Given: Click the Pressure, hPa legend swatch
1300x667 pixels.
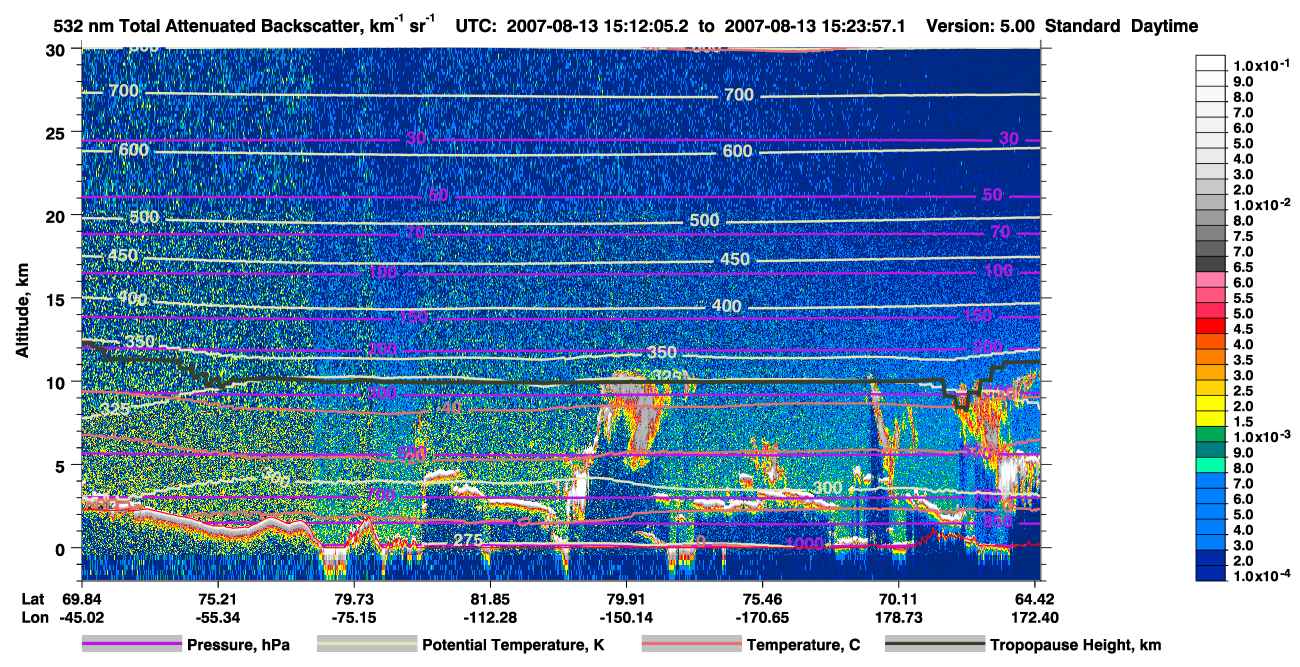Looking at the screenshot, I should [x=132, y=645].
